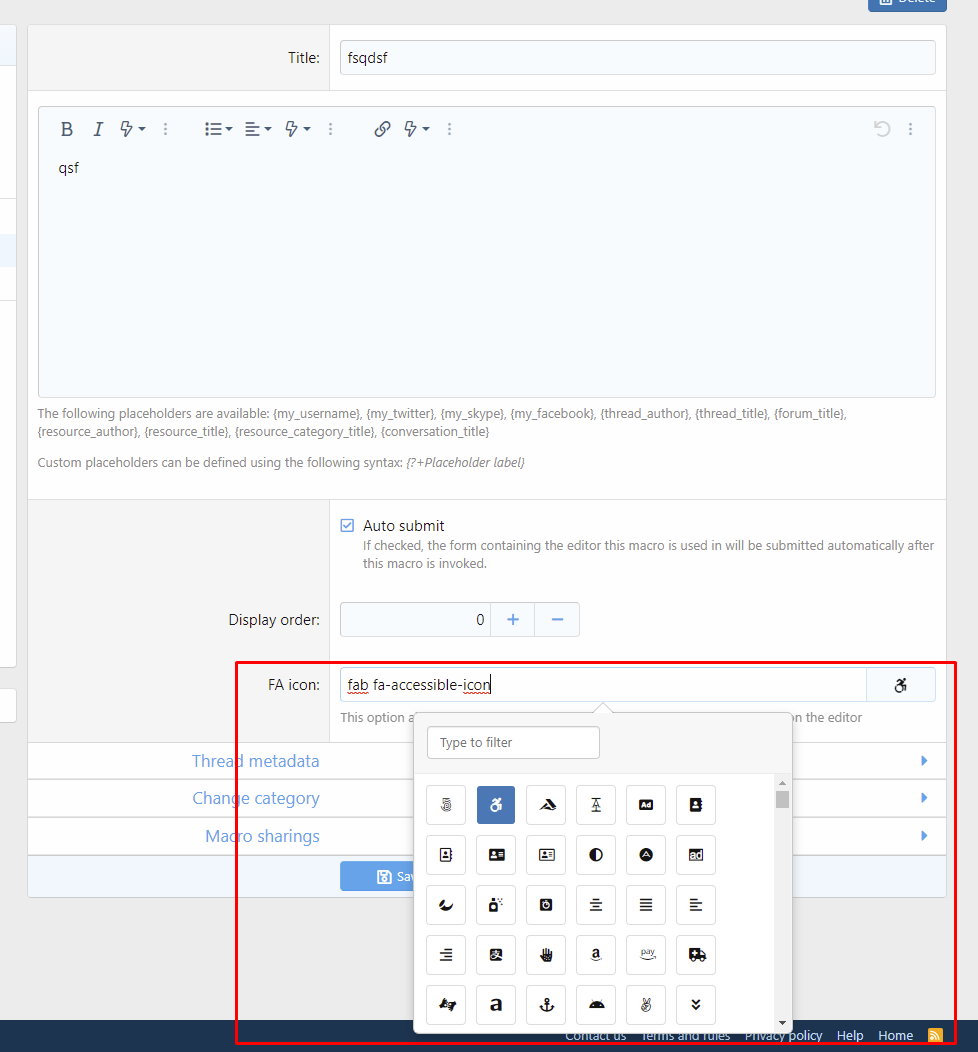
Task: Uncheck the Auto submit checkbox
Action: [347, 526]
